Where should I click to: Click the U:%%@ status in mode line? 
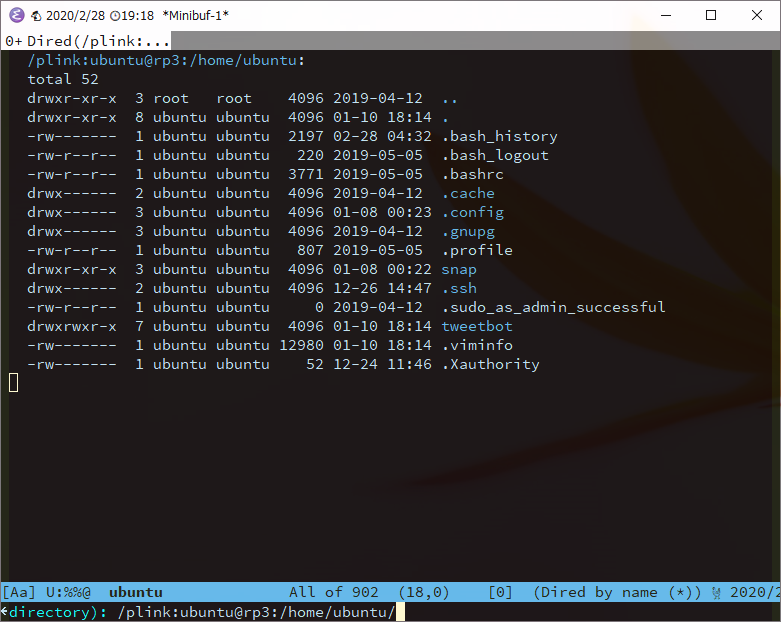pyautogui.click(x=68, y=592)
